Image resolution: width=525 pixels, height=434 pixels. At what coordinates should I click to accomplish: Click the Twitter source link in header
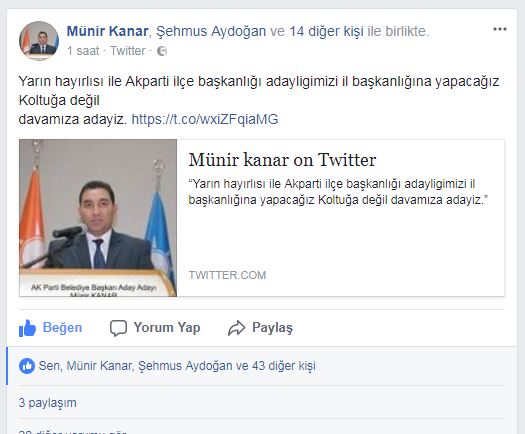click(x=128, y=51)
